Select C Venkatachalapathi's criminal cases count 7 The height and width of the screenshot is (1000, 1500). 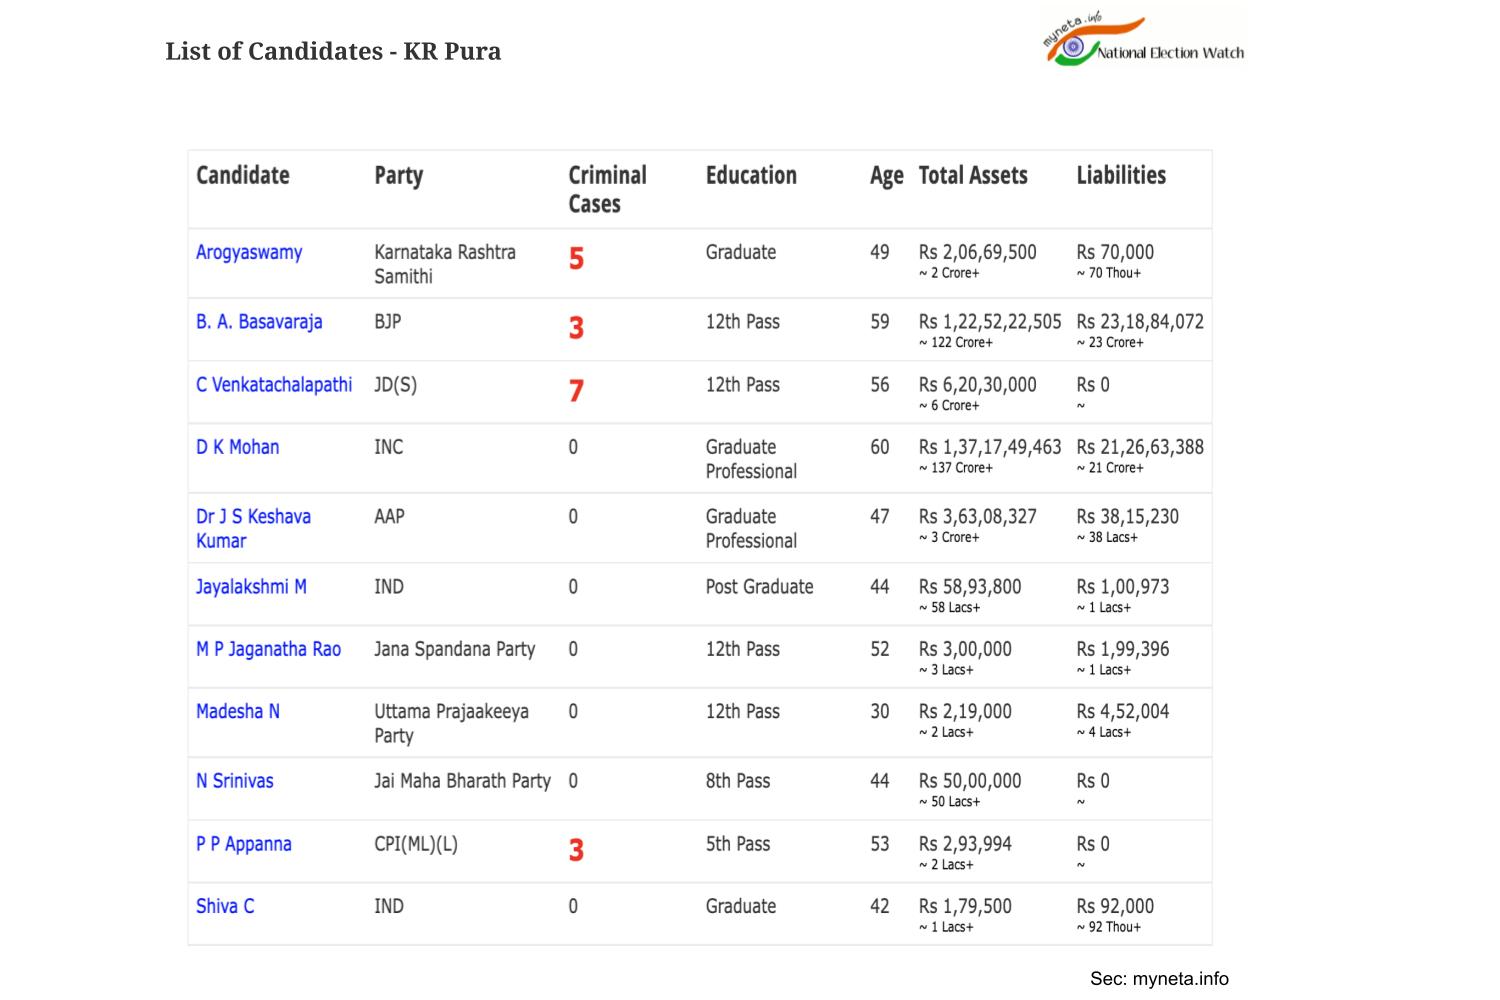coord(576,391)
